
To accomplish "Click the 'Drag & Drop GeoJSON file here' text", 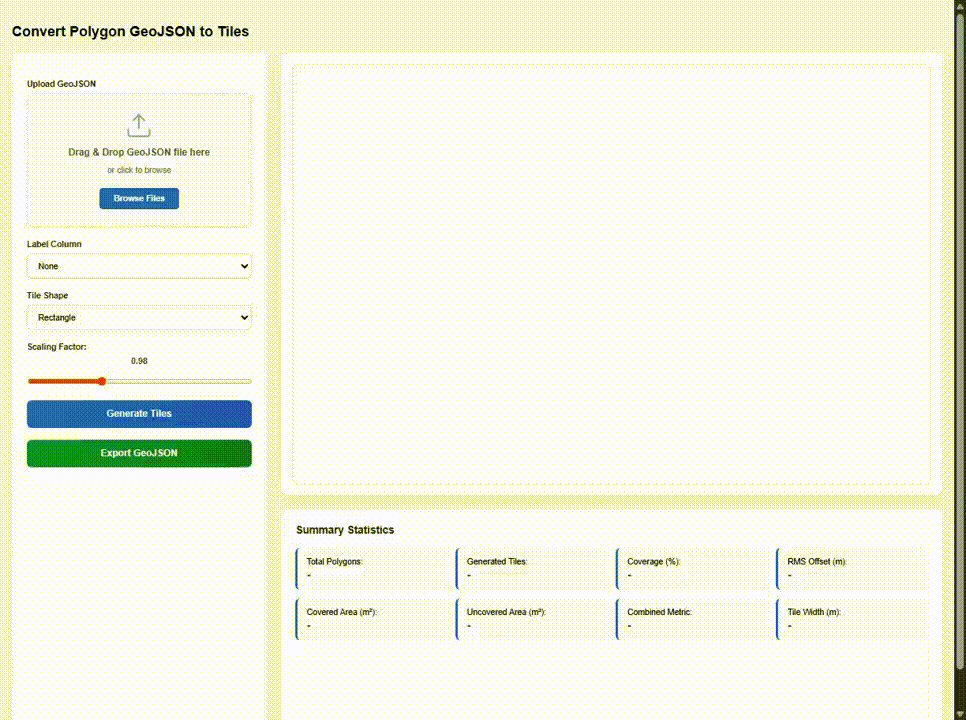I will 139,152.
